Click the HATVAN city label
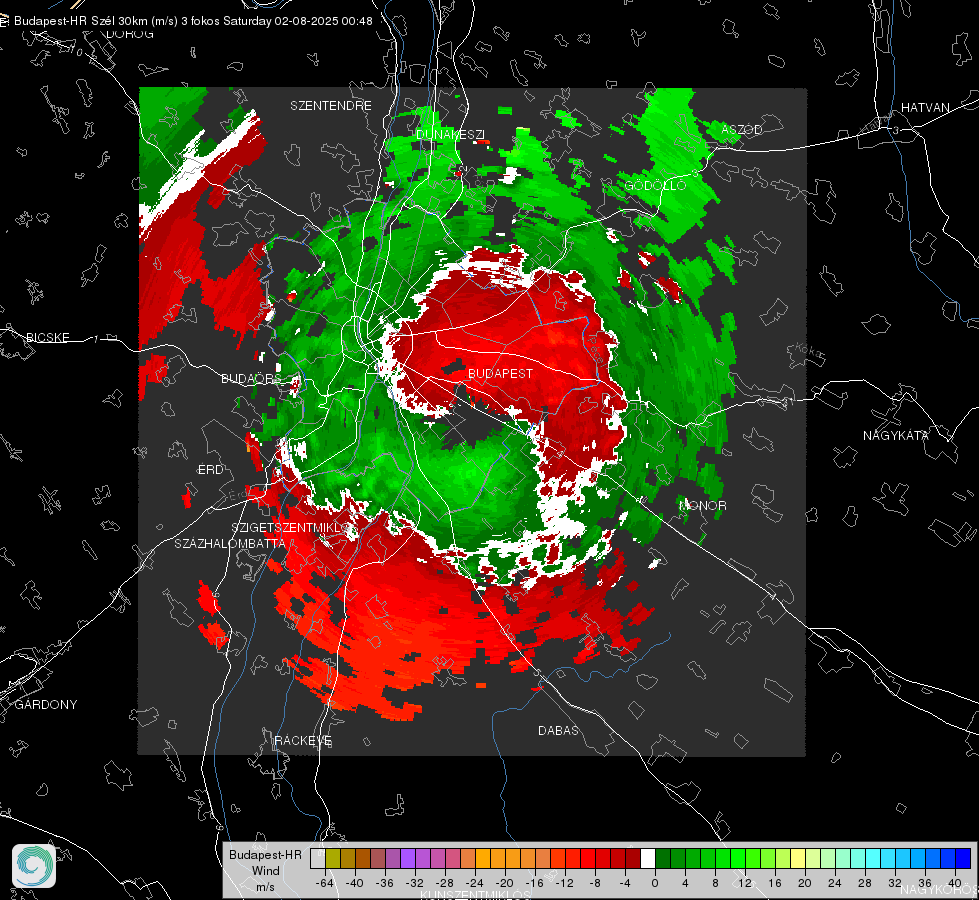The image size is (979, 900). coord(925,107)
